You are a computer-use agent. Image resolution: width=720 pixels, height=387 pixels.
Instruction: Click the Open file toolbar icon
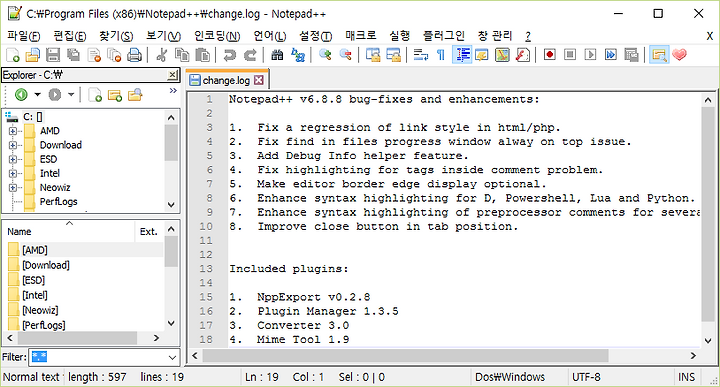[x=33, y=55]
